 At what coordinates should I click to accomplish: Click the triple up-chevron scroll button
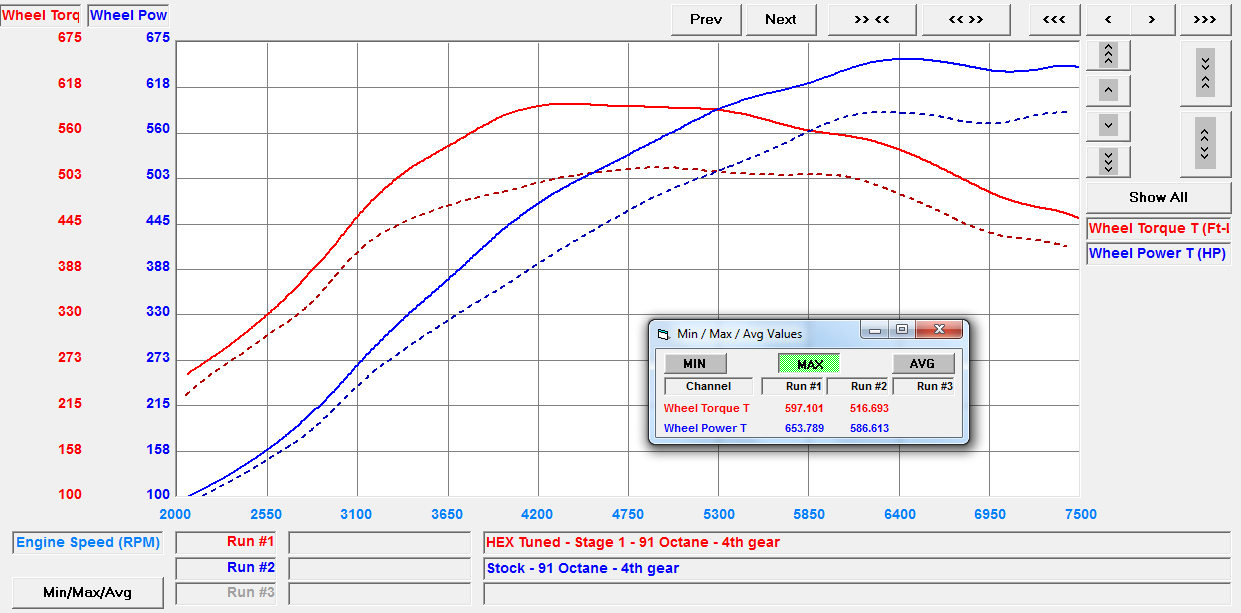click(1108, 54)
